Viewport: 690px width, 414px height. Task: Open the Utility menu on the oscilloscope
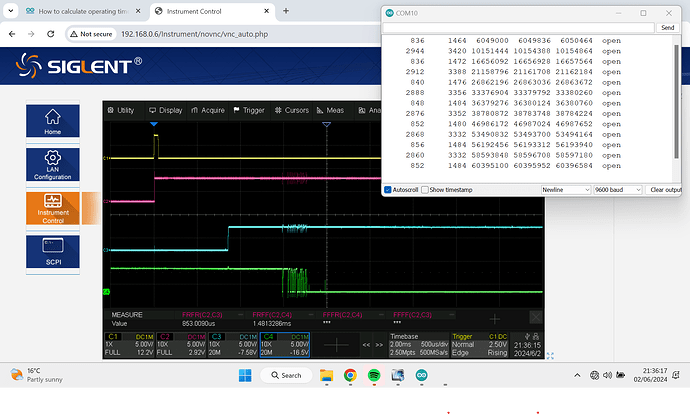coord(121,110)
